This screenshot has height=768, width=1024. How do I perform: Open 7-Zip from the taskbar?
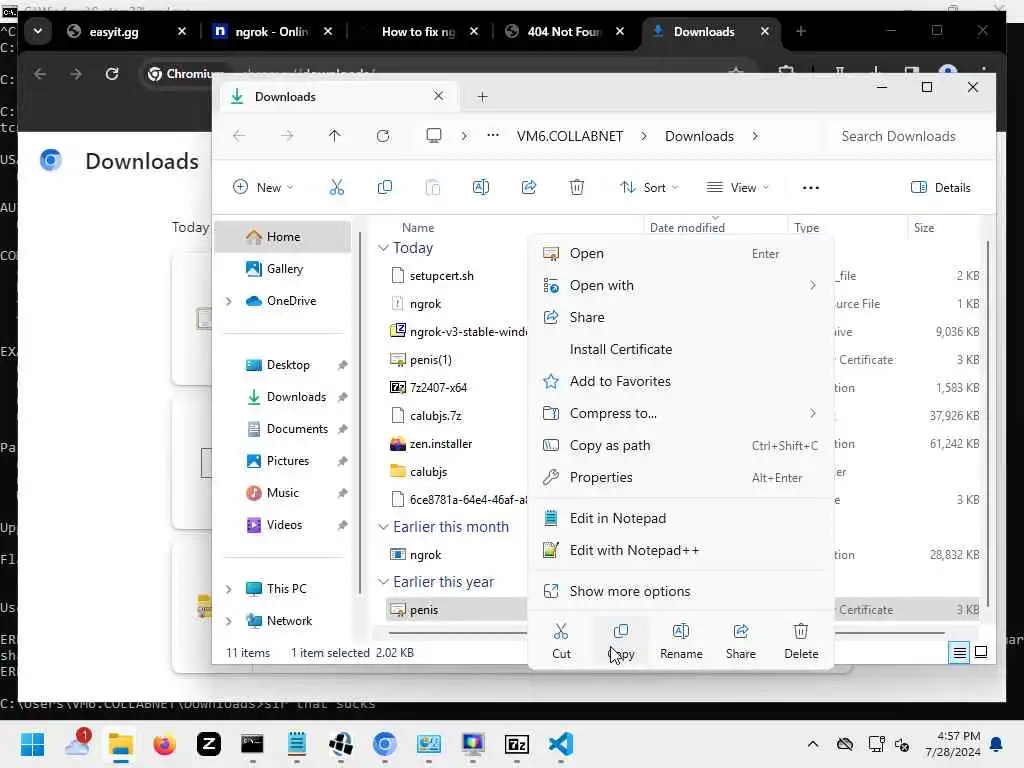coord(517,744)
